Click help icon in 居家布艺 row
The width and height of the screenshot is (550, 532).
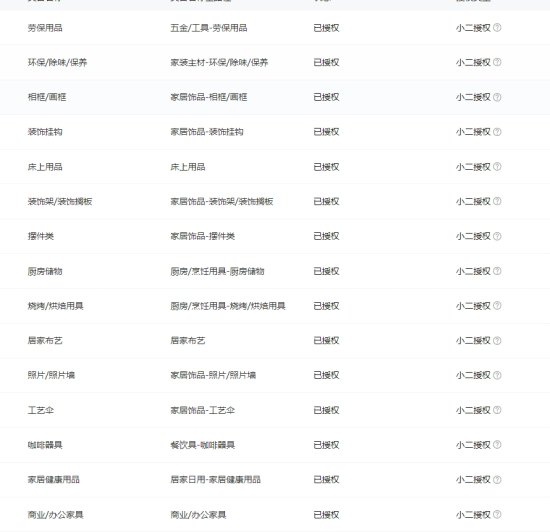497,341
